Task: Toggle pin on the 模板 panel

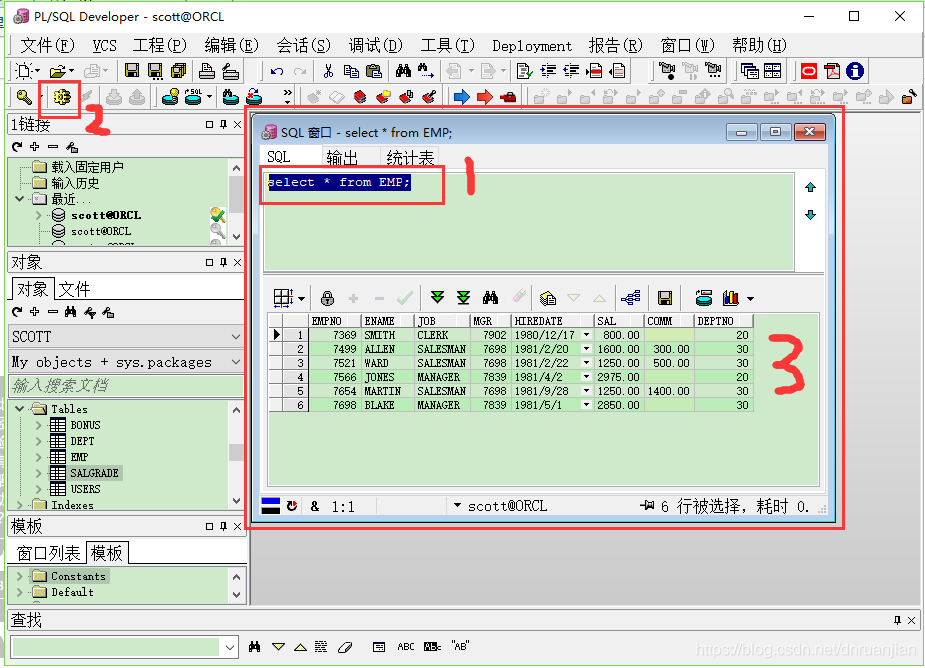Action: click(x=224, y=526)
